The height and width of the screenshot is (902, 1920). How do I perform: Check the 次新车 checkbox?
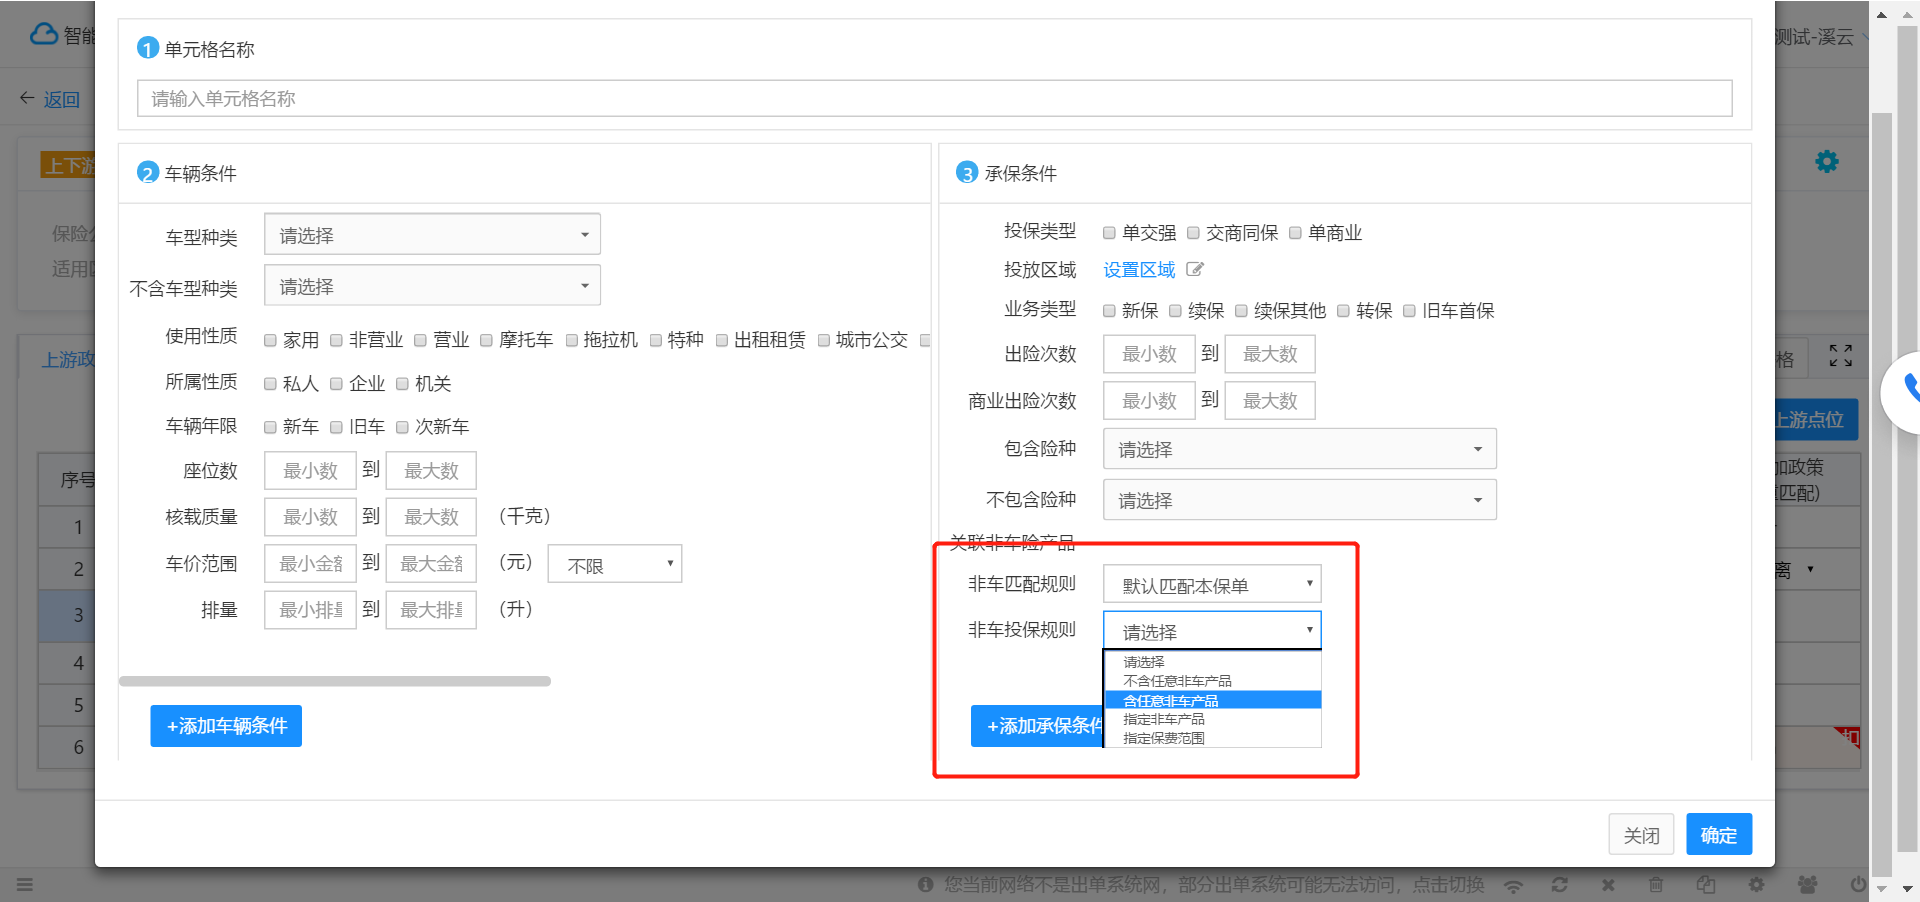tap(402, 428)
